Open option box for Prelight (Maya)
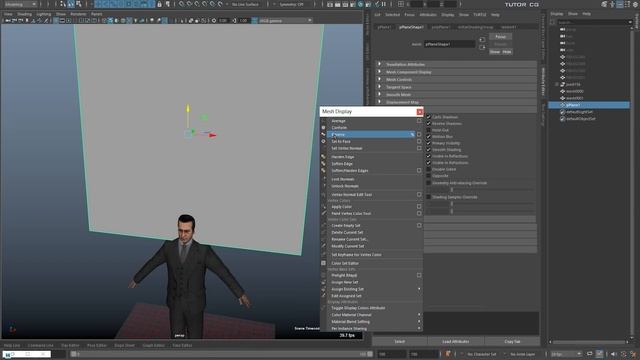 [419, 275]
